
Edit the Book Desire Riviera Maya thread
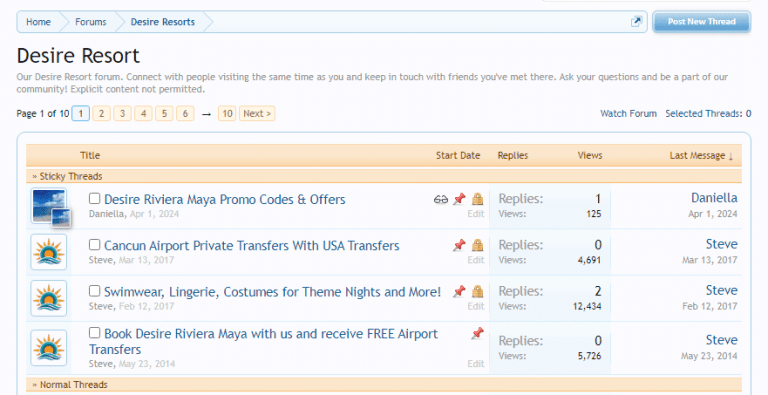tap(476, 364)
